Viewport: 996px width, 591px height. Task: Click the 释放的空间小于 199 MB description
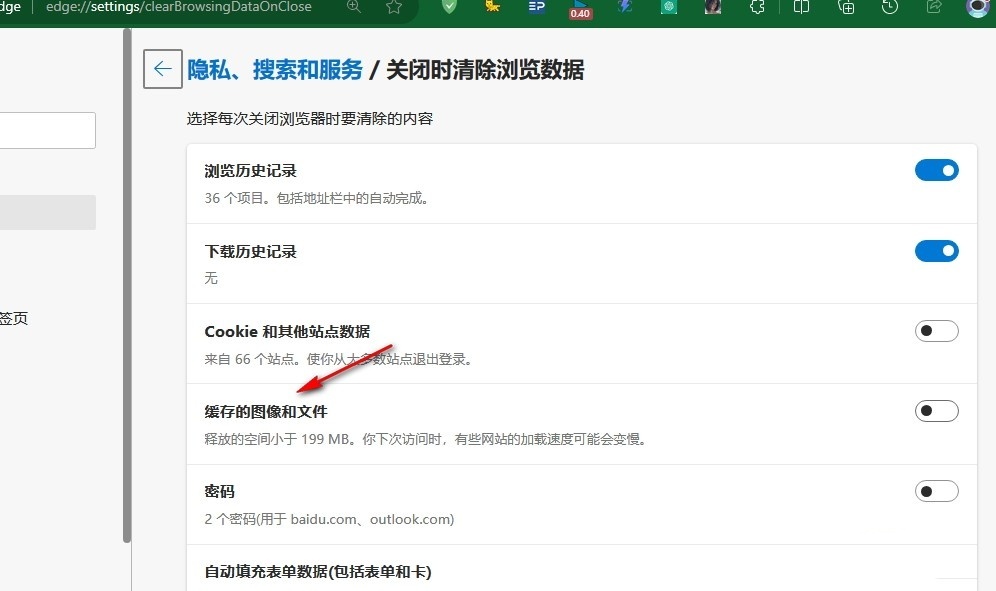click(x=426, y=439)
